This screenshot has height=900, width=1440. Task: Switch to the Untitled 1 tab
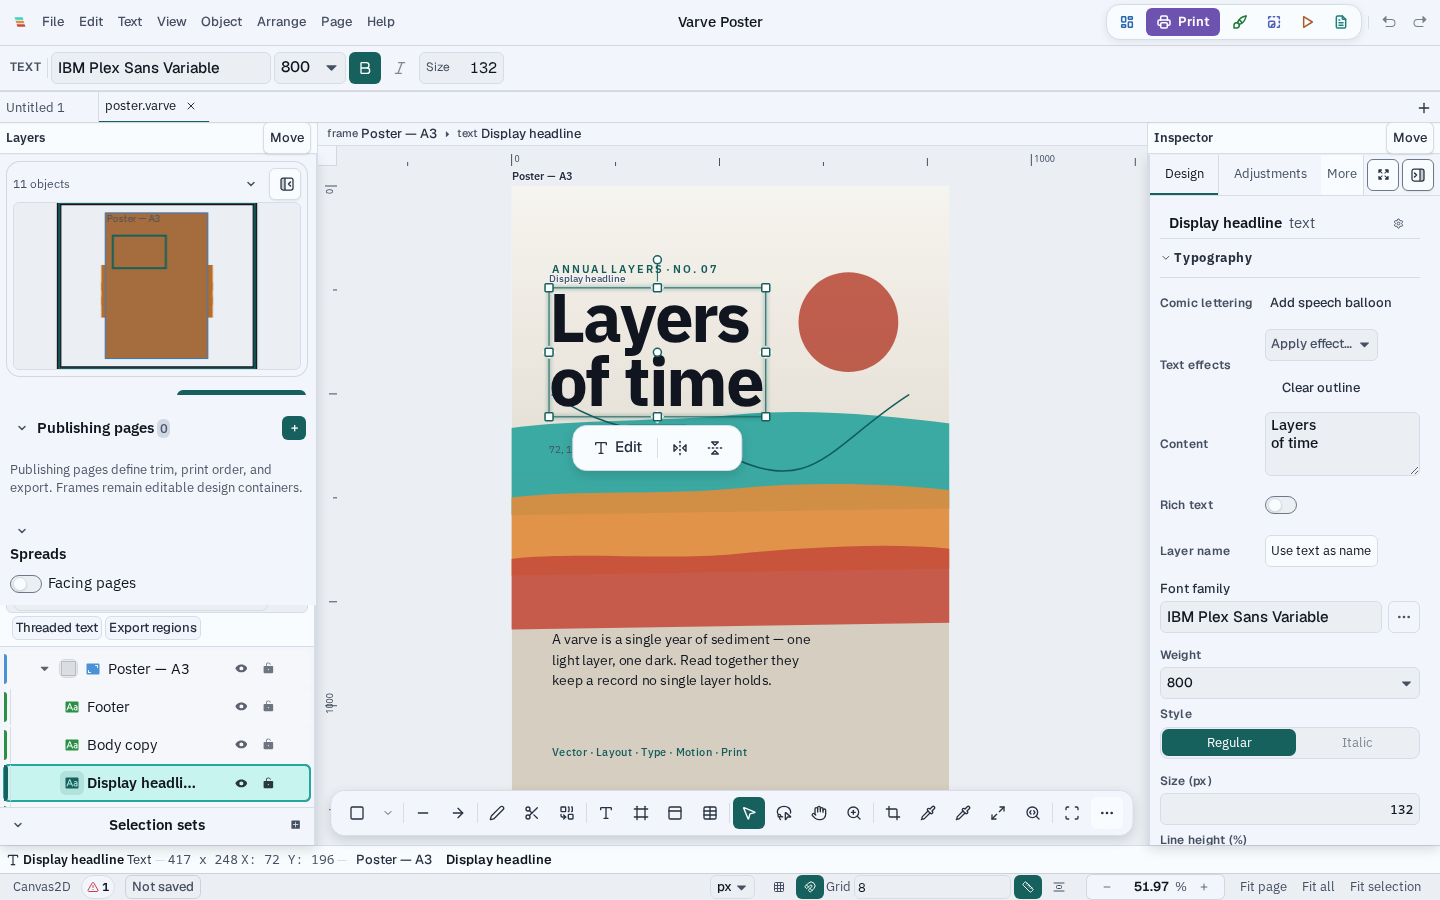(x=35, y=107)
